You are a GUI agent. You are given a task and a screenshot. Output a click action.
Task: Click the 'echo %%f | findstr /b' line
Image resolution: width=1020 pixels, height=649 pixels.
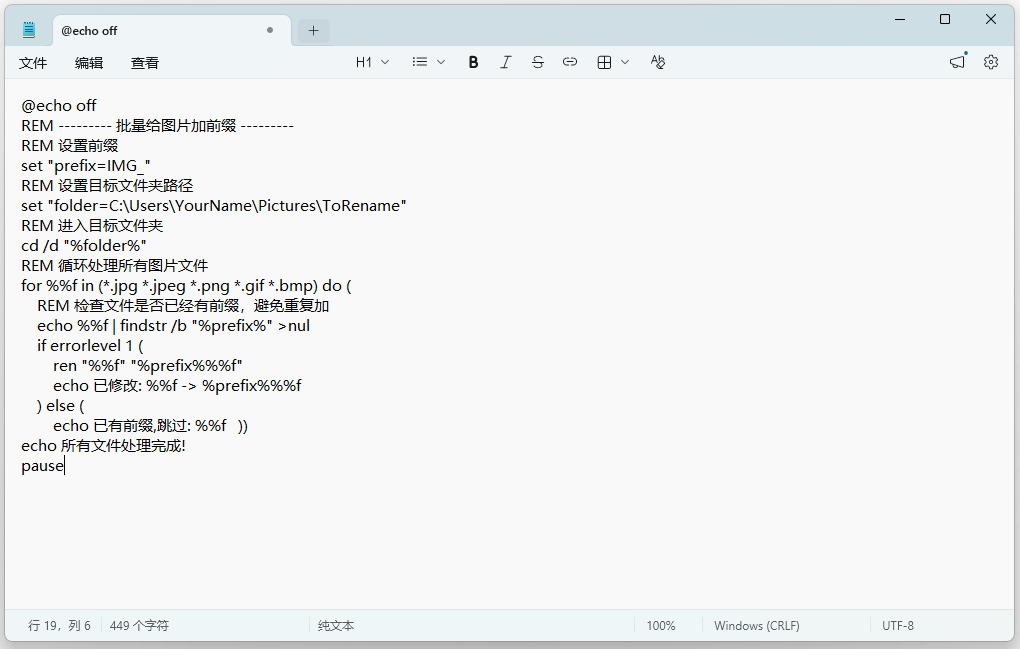(173, 326)
